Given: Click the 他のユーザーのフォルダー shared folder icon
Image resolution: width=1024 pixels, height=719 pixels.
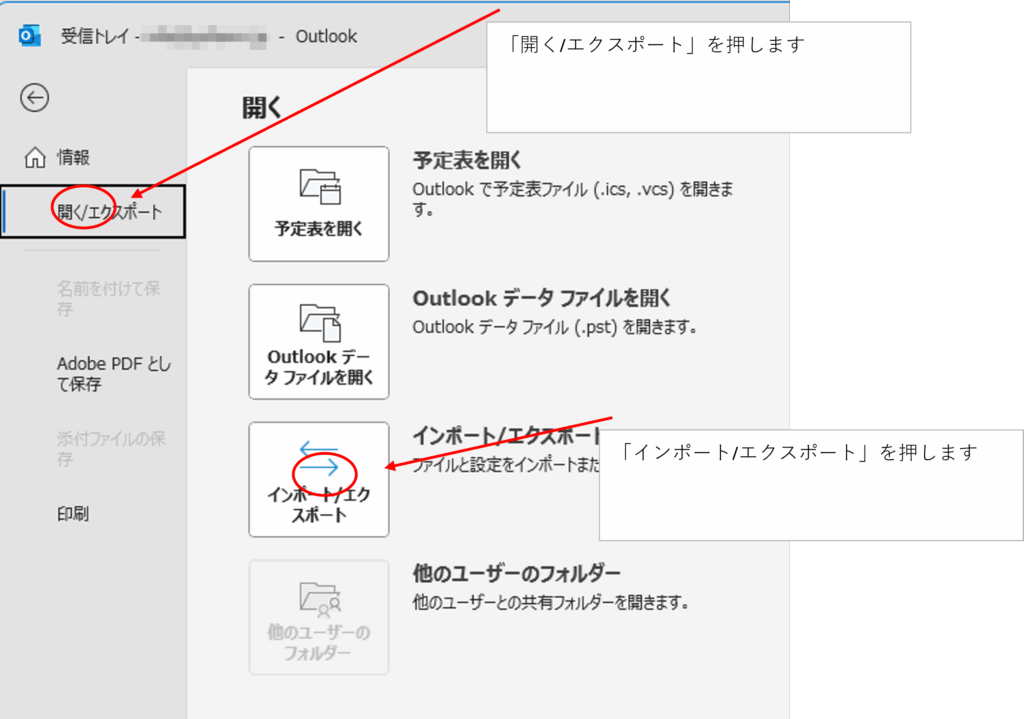Looking at the screenshot, I should tap(319, 599).
